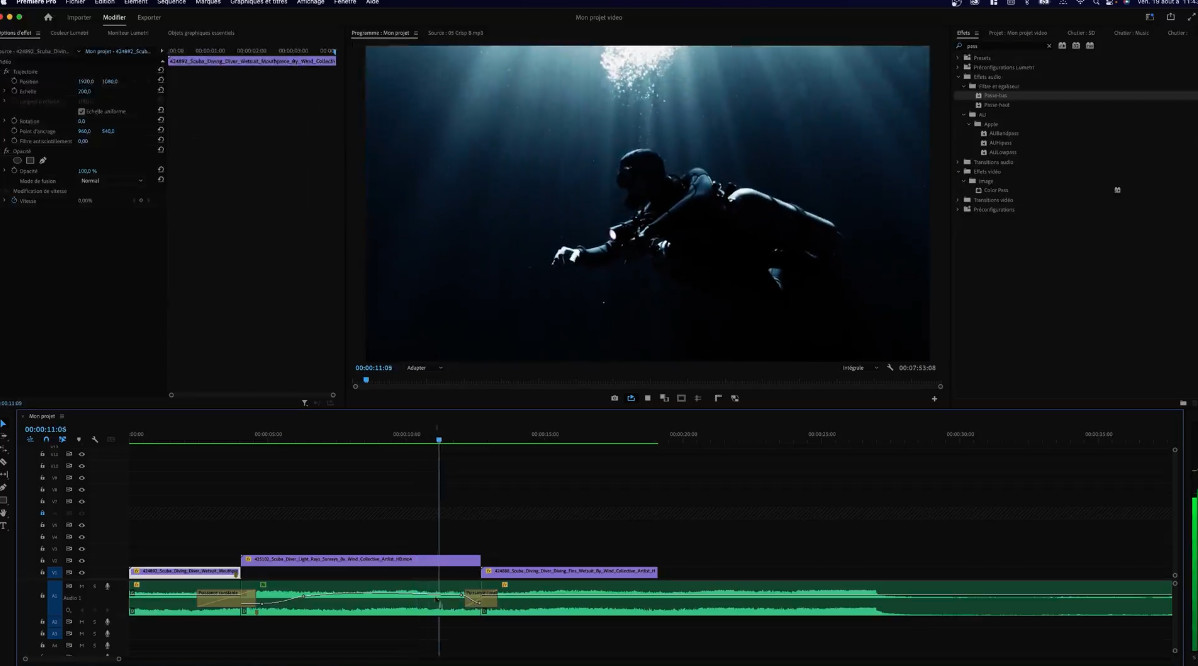Open the Adapter zoom dropdown
Image resolution: width=1198 pixels, height=666 pixels.
[x=424, y=368]
